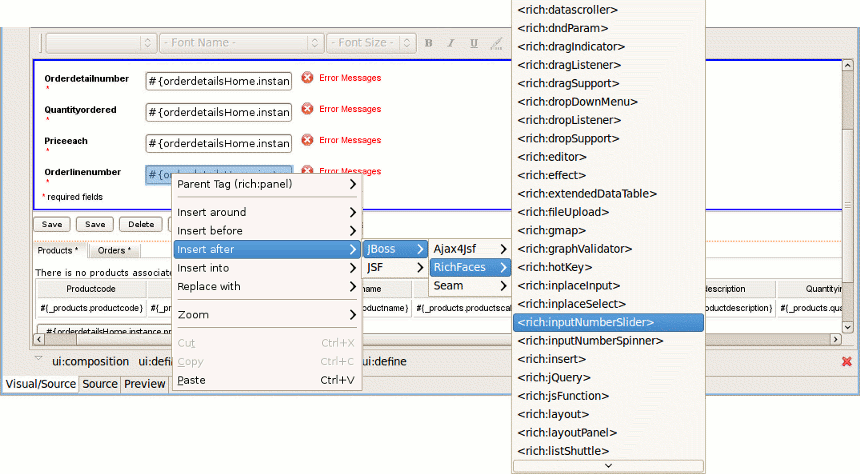The image size is (860, 474).
Task: Switch to the Orders tab
Action: point(114,250)
